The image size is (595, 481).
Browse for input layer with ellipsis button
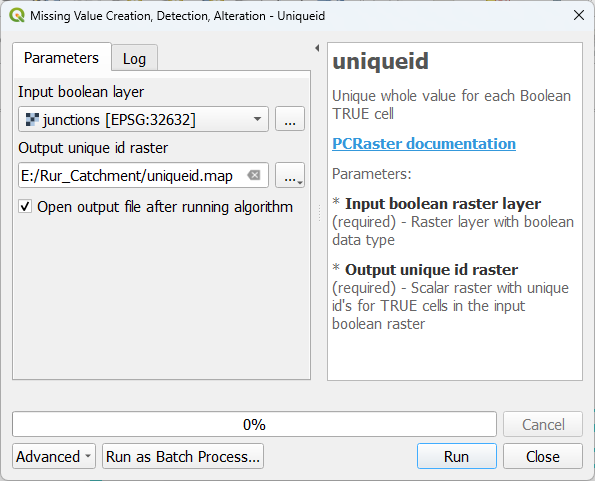pos(290,119)
